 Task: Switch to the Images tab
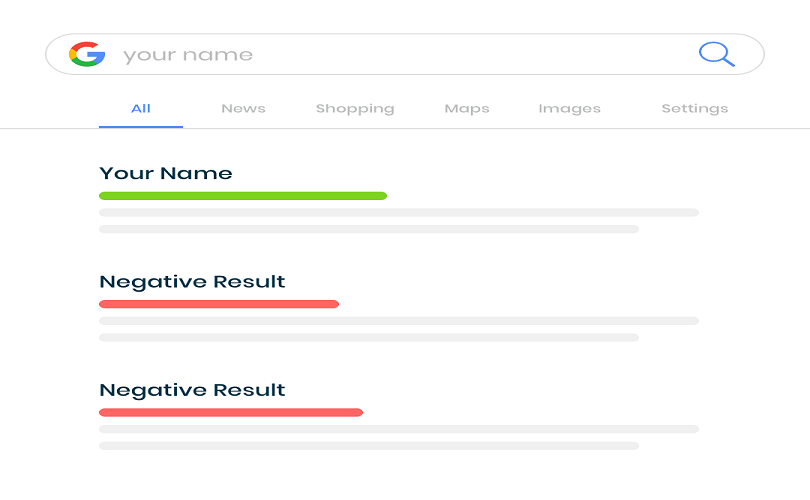[569, 108]
